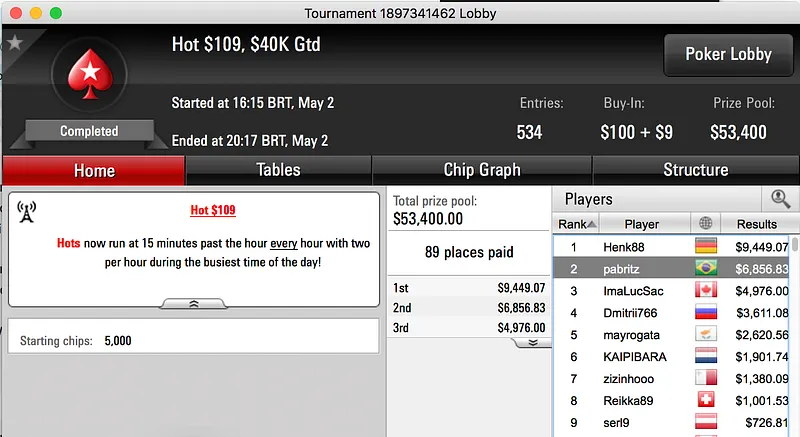
Task: Click the Poker Lobby button
Action: point(728,55)
